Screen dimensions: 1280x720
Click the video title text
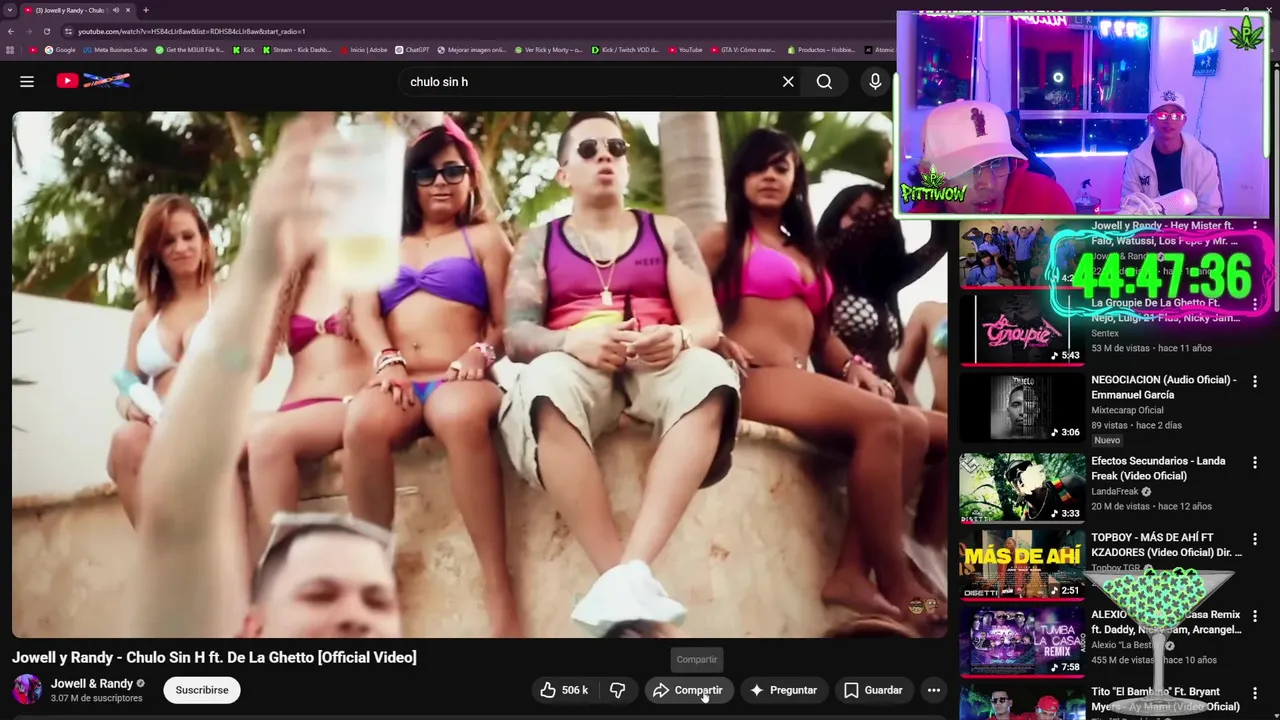(x=214, y=657)
